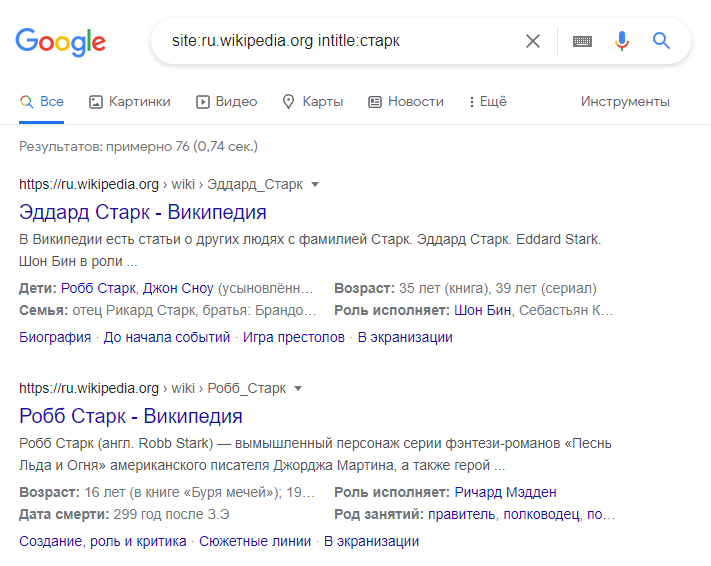Start voice search with microphone icon
Viewport: 711px width, 566px height.
(622, 41)
